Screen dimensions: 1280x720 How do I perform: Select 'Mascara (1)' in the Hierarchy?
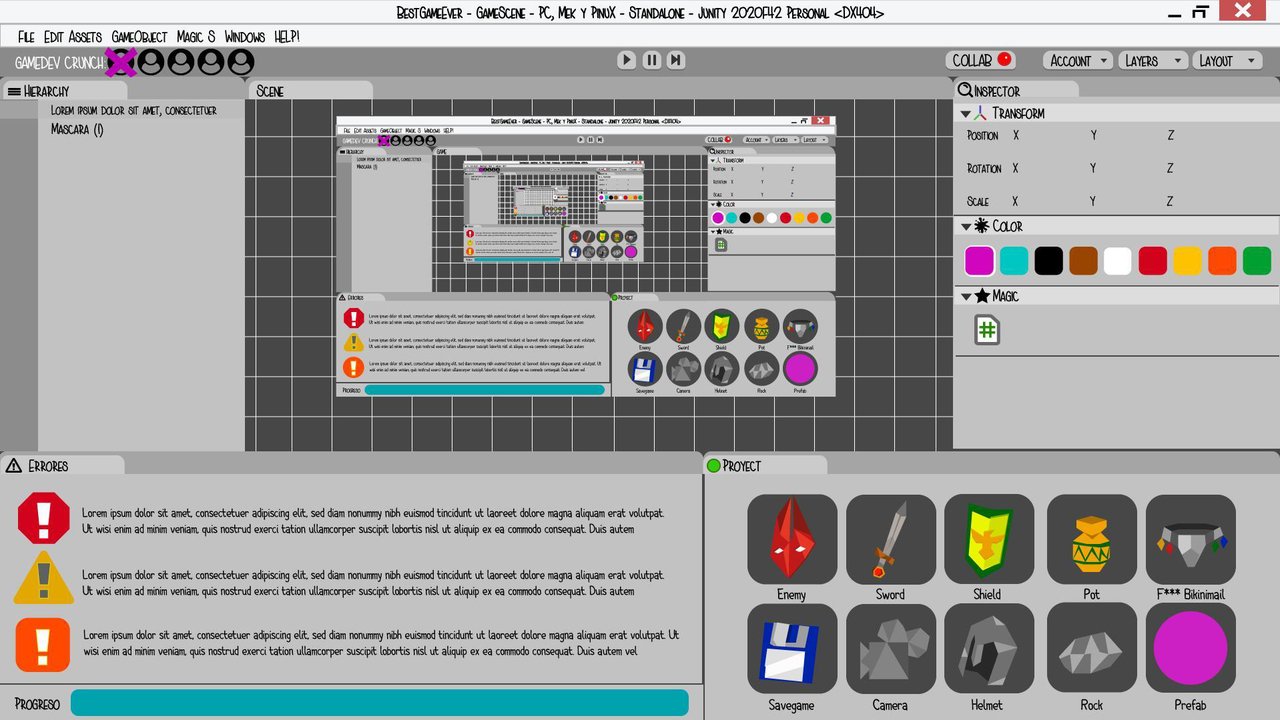coord(78,129)
